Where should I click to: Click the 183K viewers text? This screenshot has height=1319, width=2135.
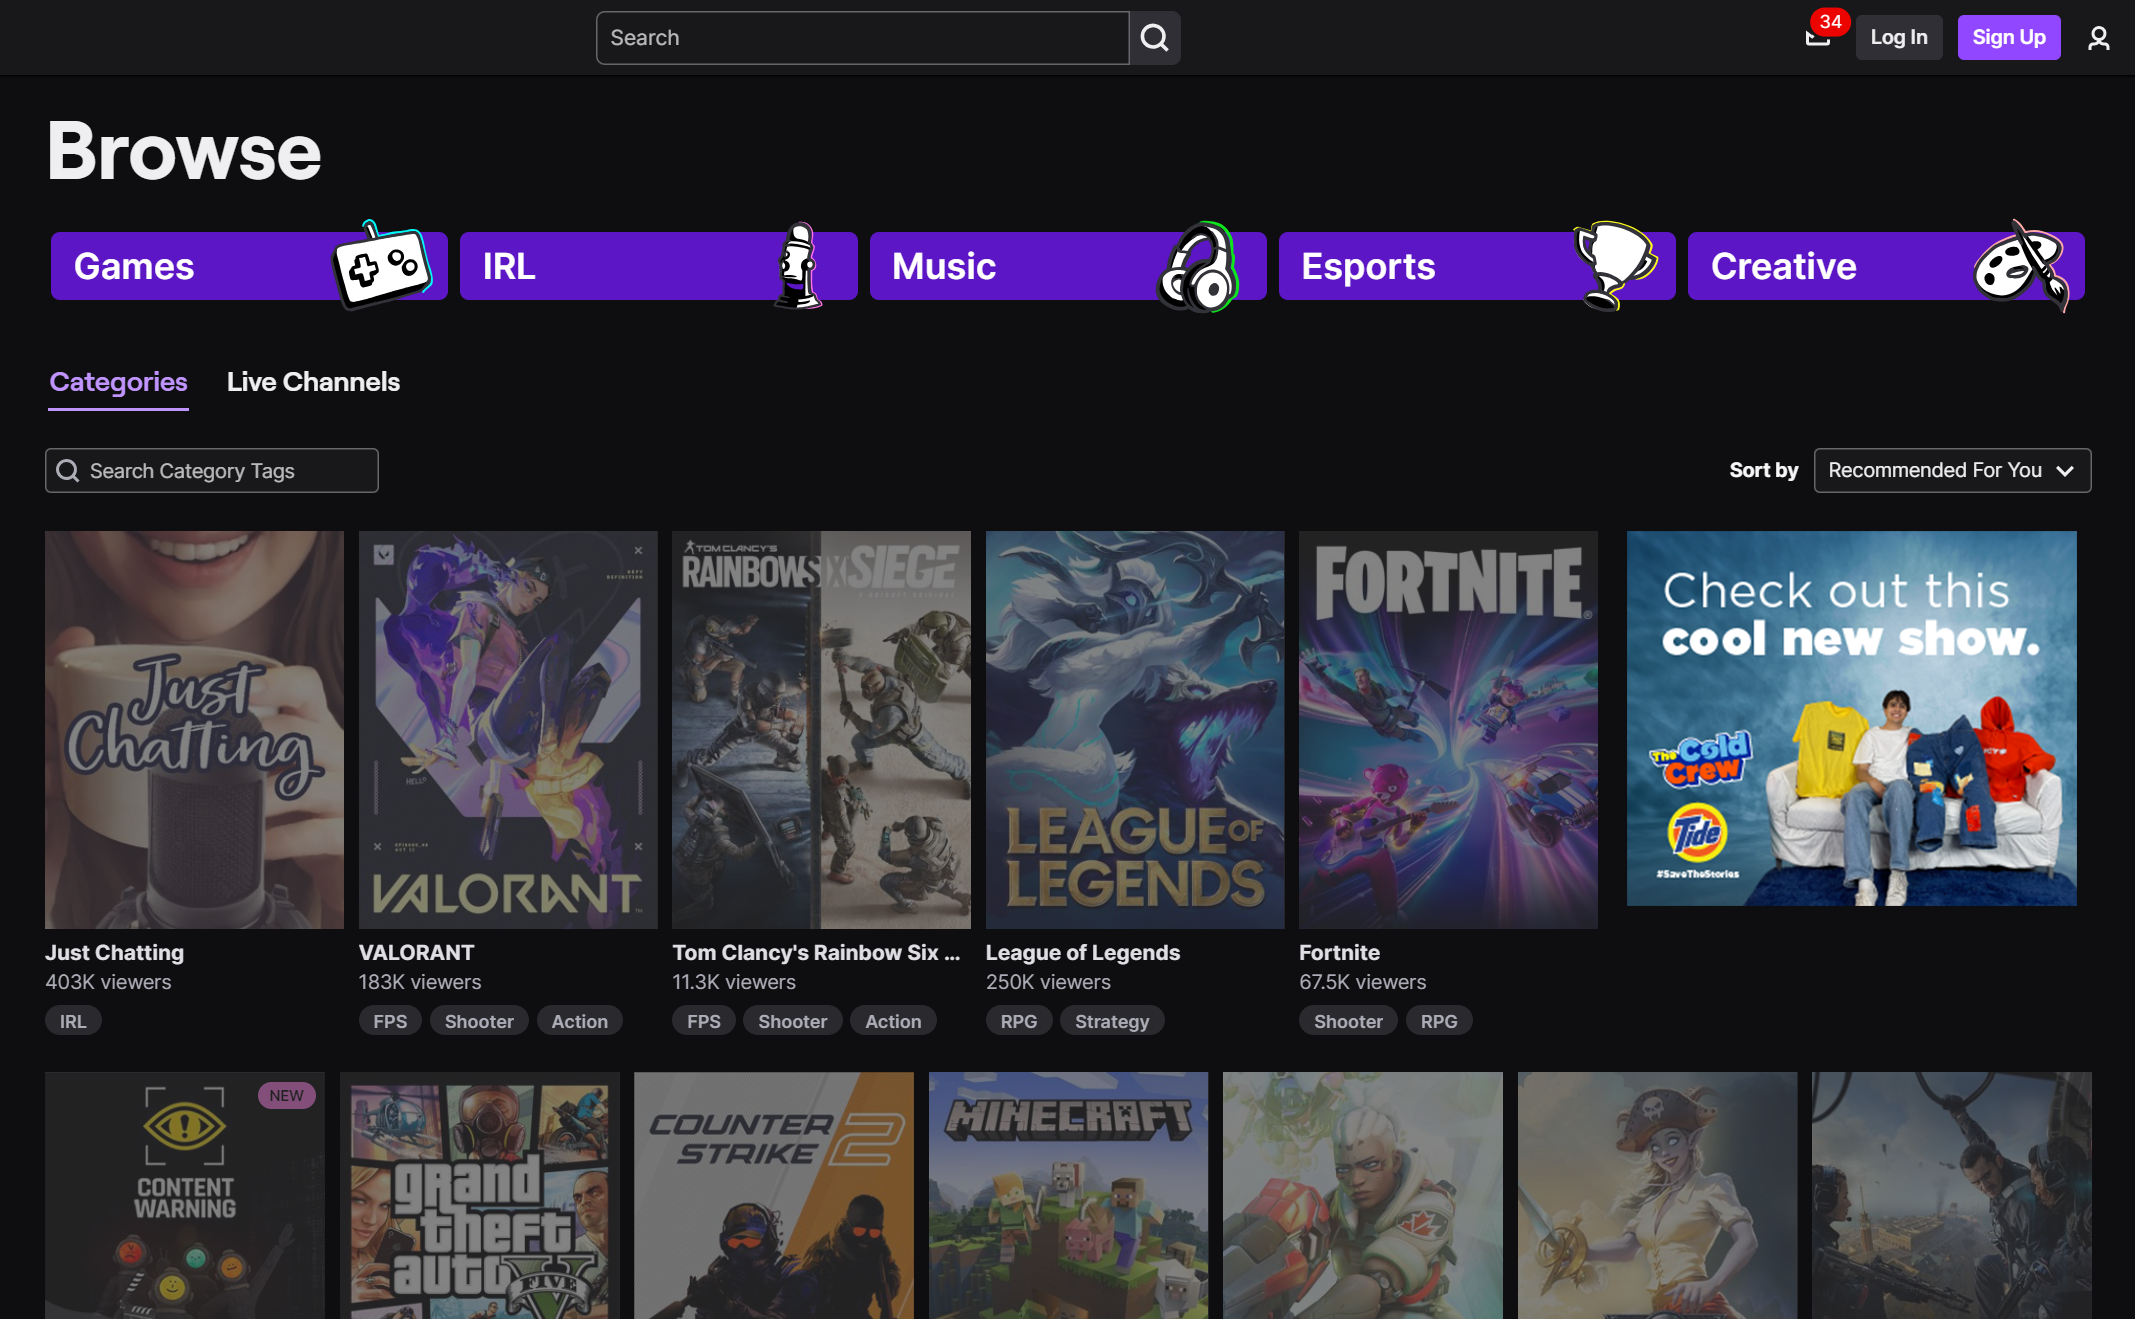click(420, 982)
